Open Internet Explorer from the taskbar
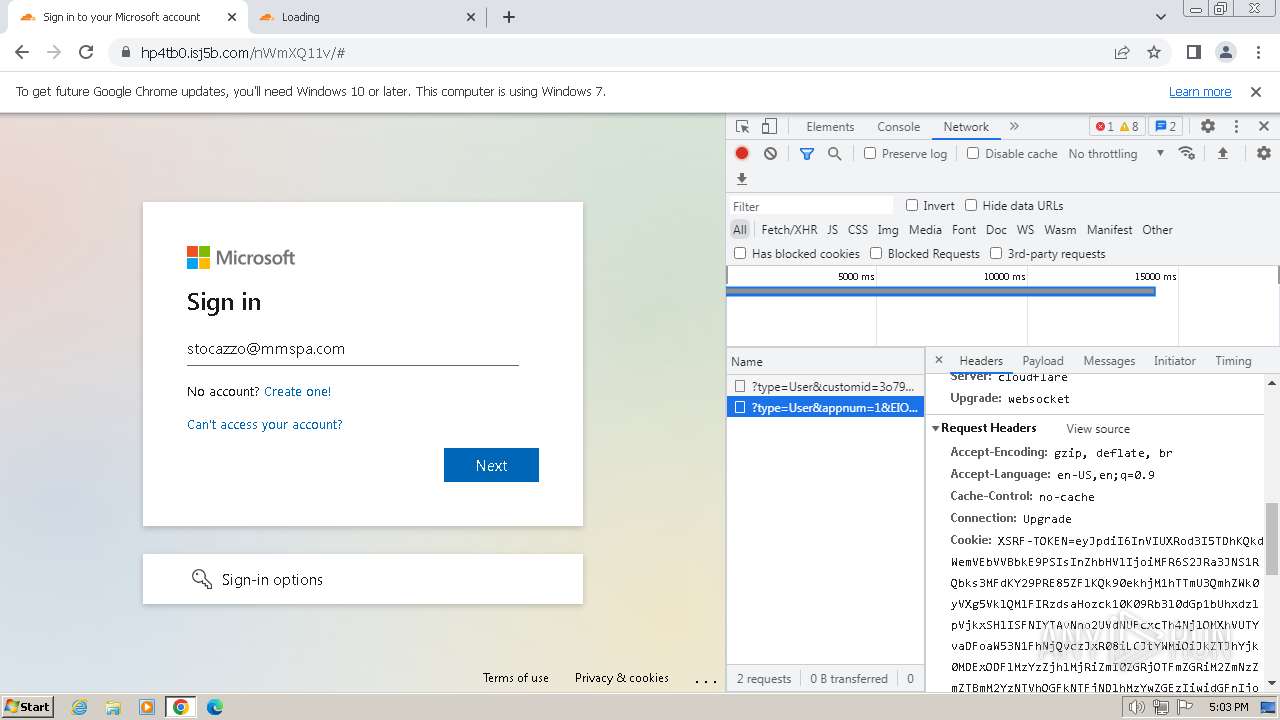This screenshot has width=1280, height=720. 79,707
